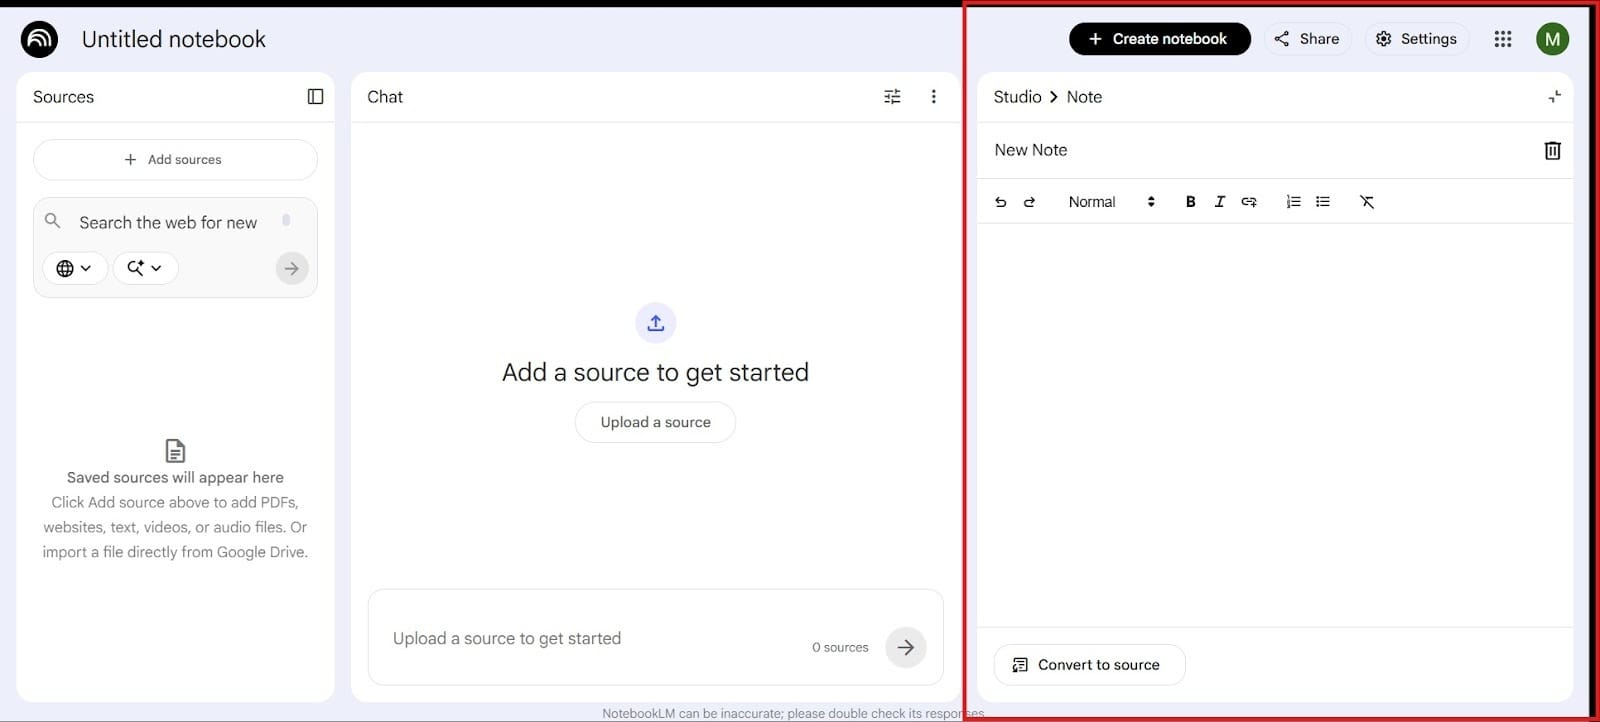Screen dimensions: 1600x722
Task: Insert a link in the note
Action: tap(1249, 202)
